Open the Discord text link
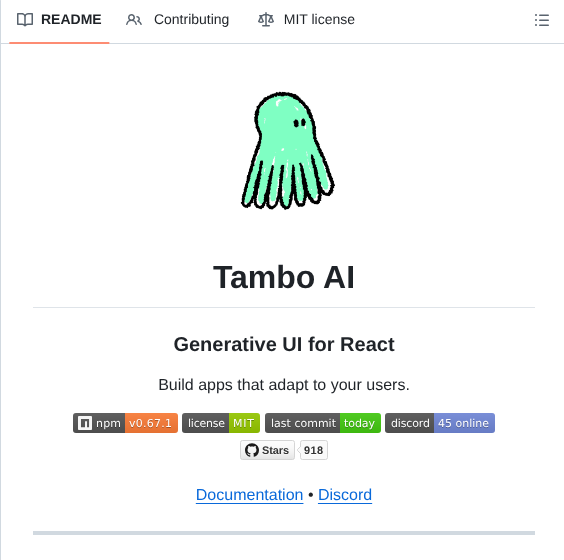Viewport: 564px width, 560px height. coord(345,495)
